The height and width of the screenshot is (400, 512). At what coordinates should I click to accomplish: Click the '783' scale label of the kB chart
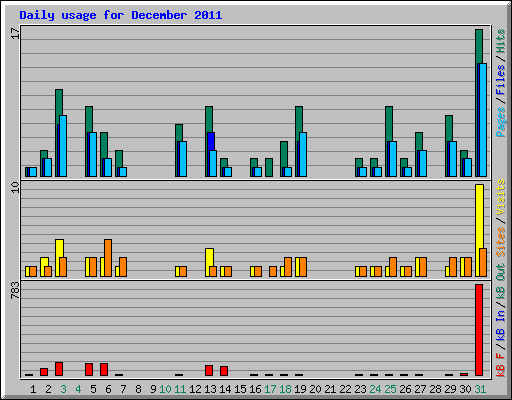tap(15, 290)
